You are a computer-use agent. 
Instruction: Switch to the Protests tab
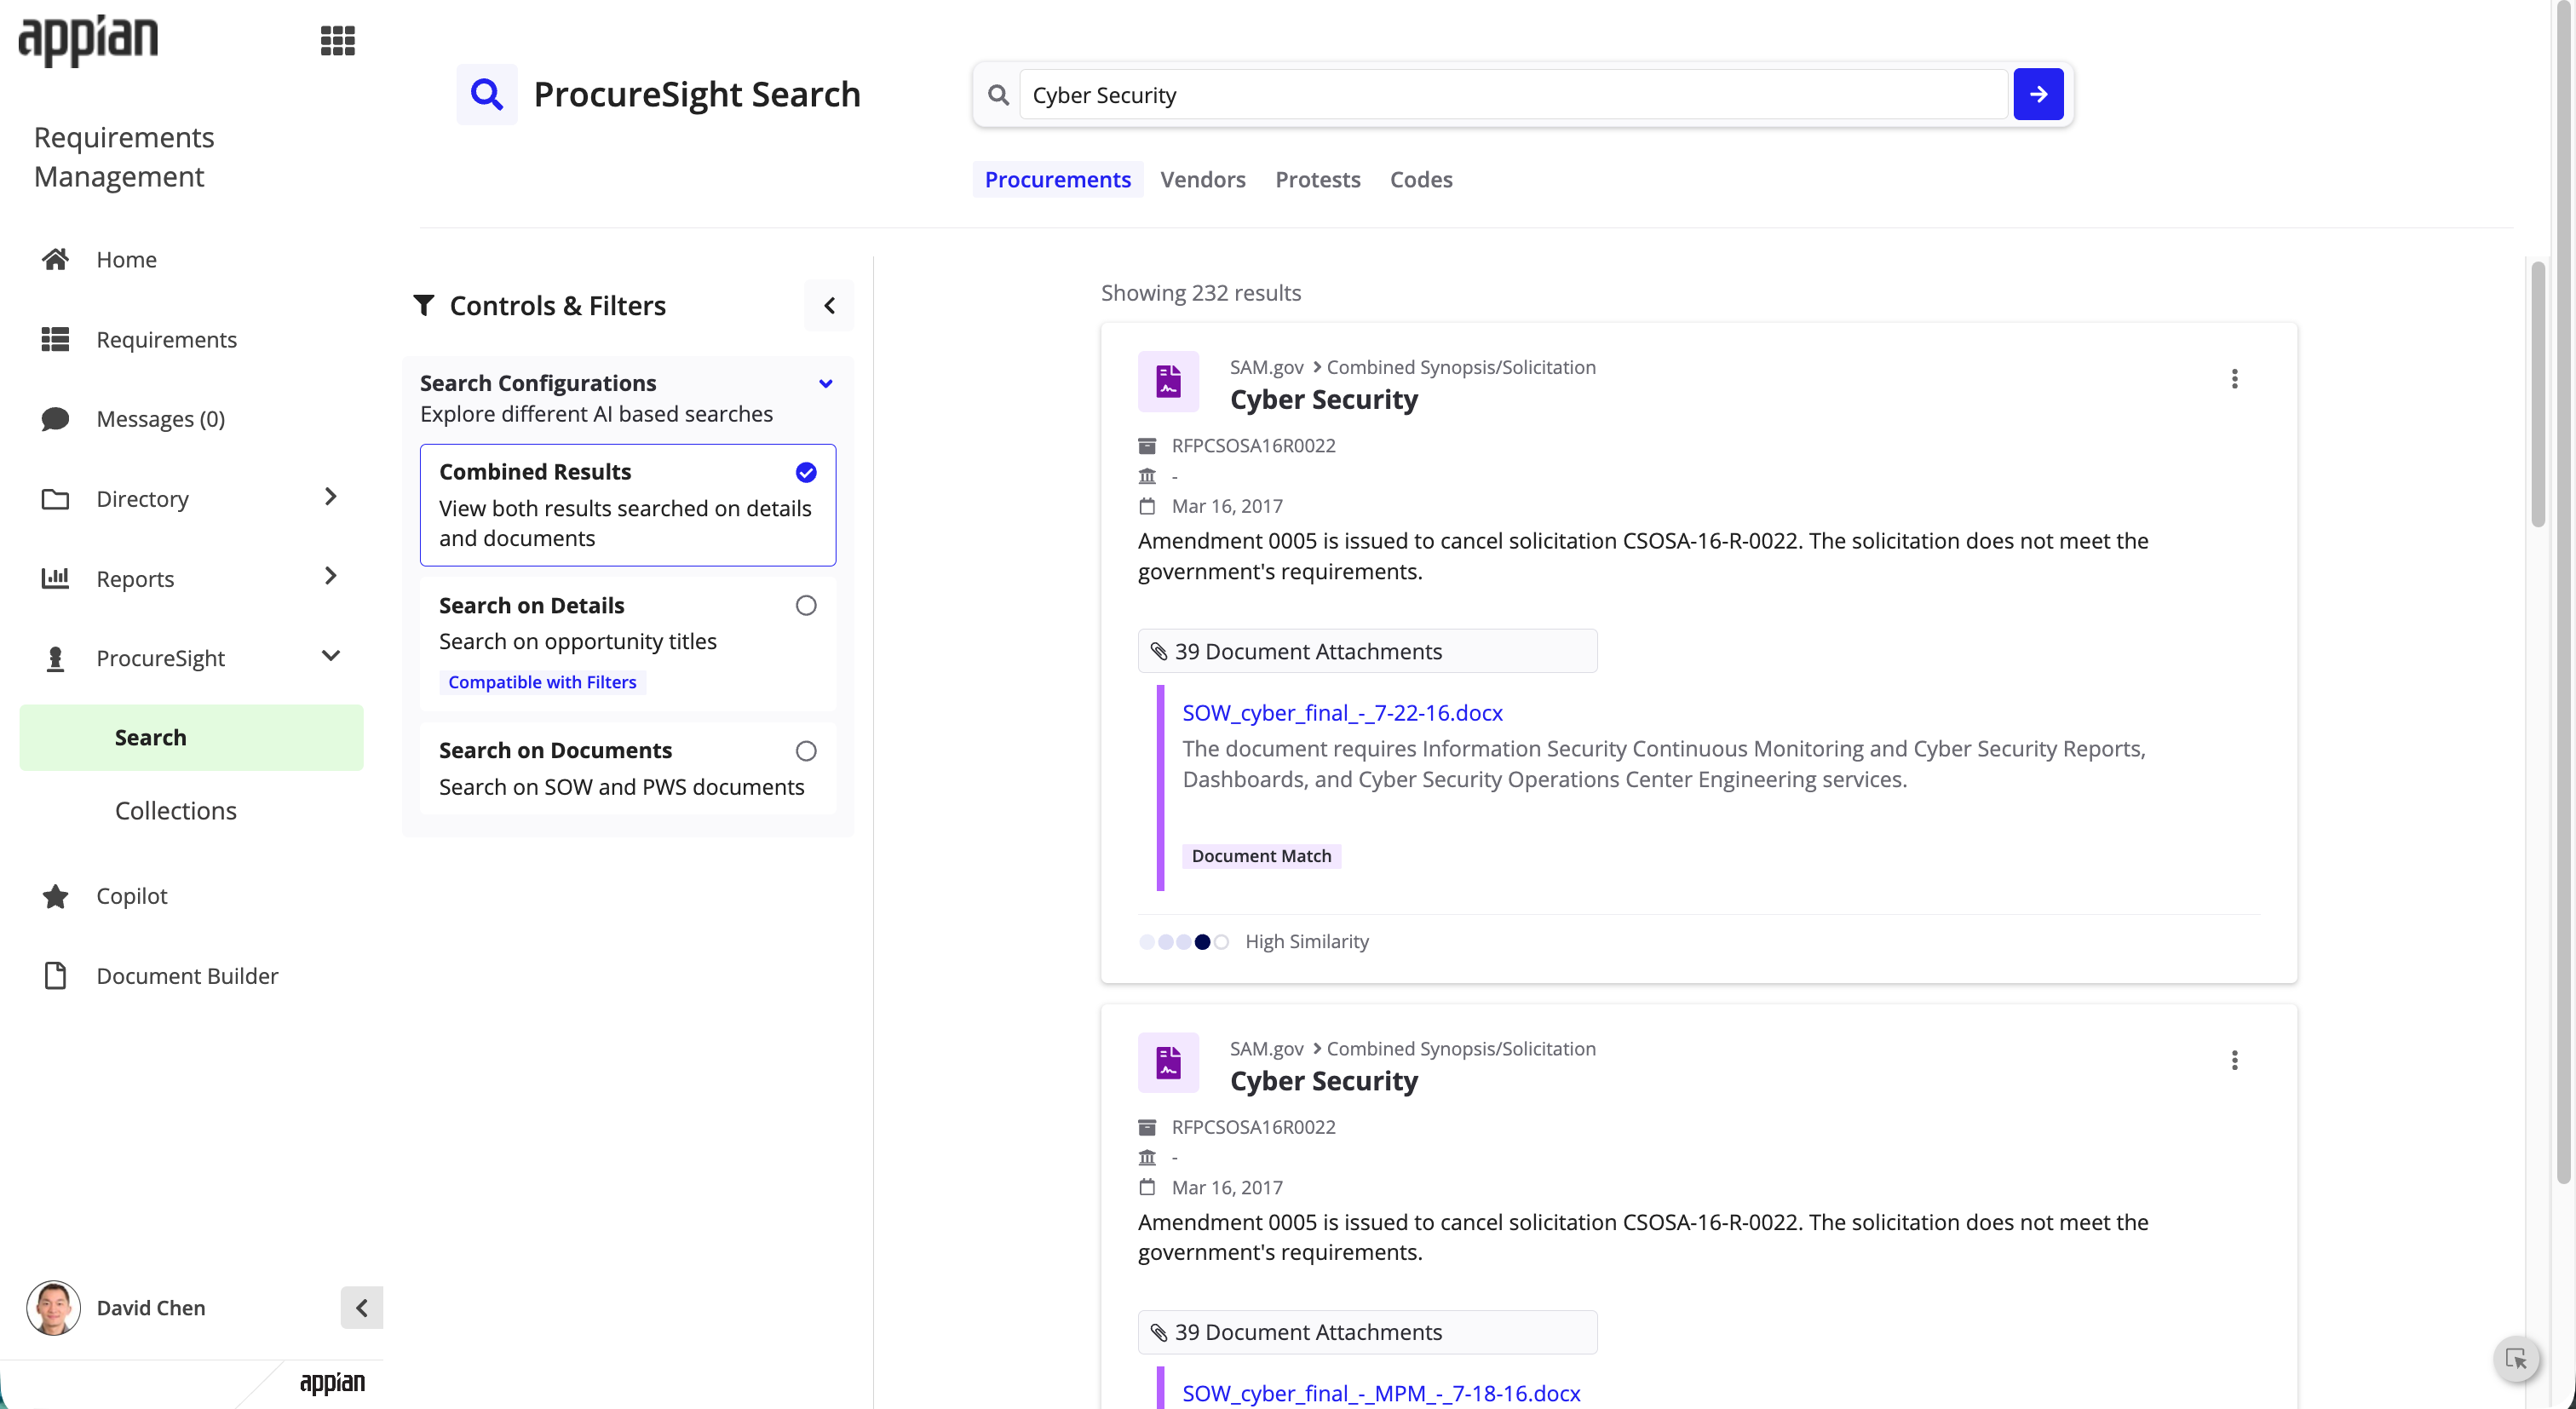click(x=1317, y=179)
